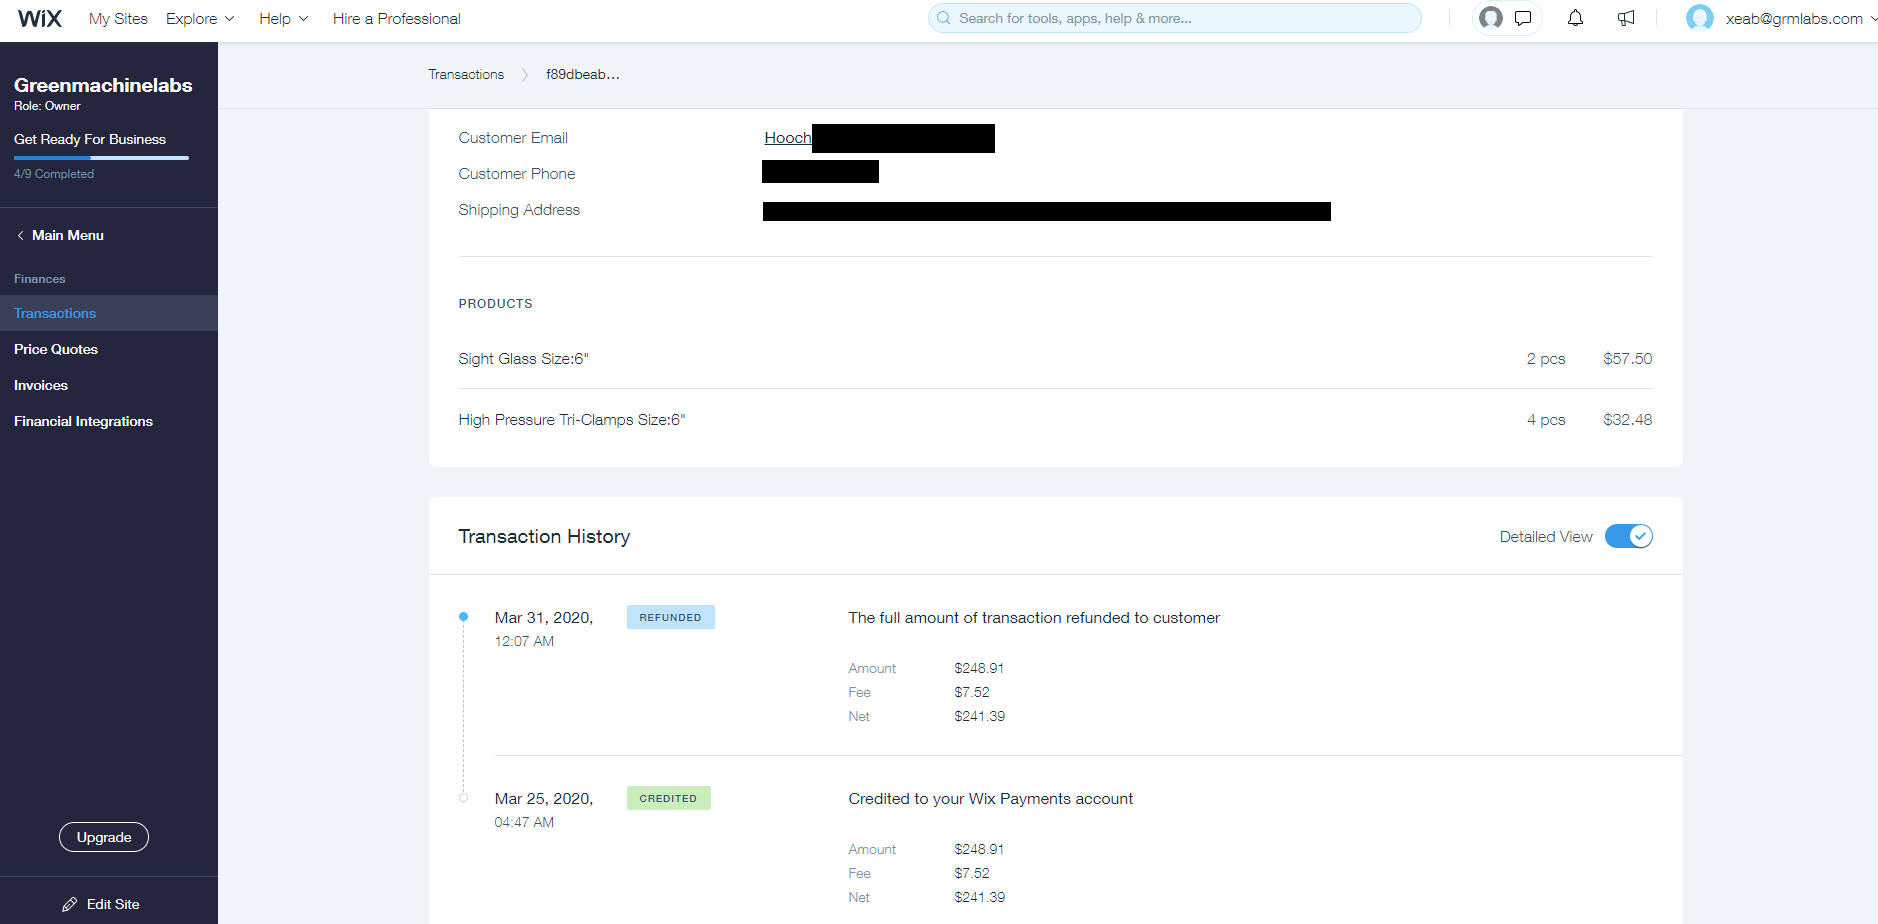Open the megaphone announcements icon

tap(1626, 18)
